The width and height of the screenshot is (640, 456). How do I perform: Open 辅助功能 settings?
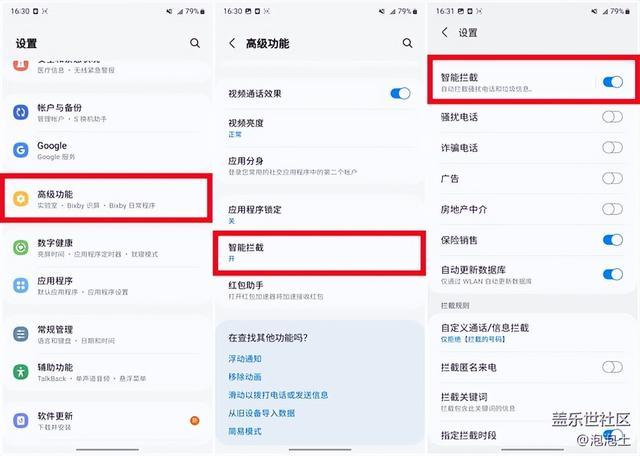click(107, 372)
